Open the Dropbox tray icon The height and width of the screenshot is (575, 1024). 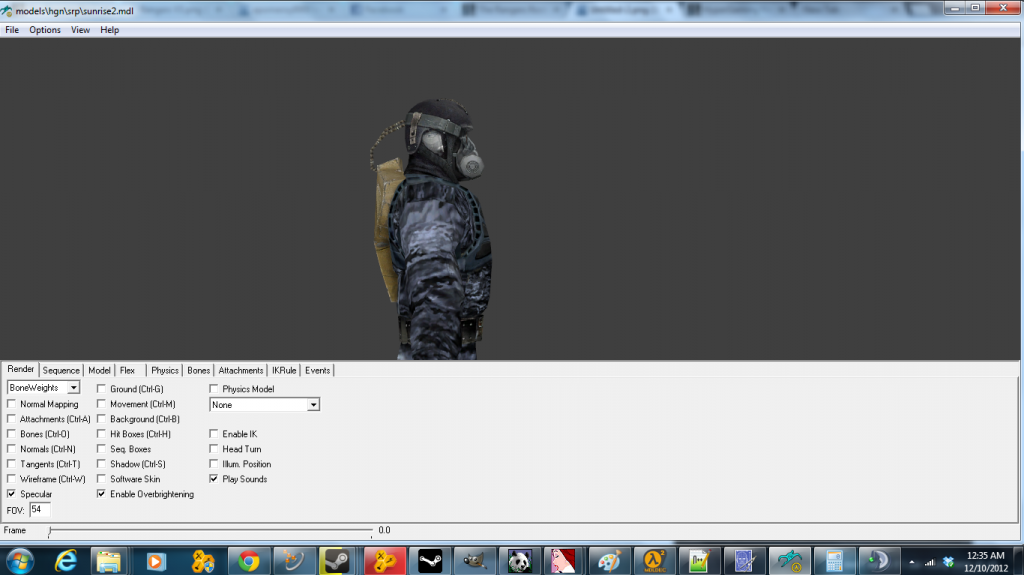(x=948, y=562)
